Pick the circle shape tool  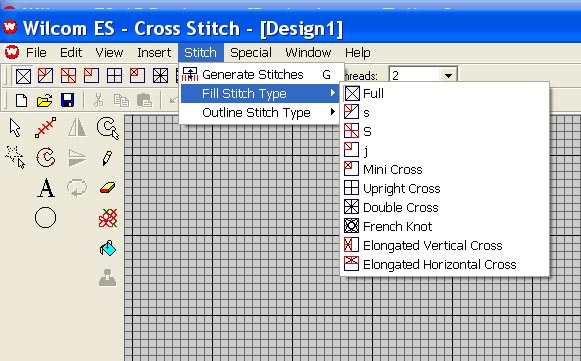coord(46,217)
